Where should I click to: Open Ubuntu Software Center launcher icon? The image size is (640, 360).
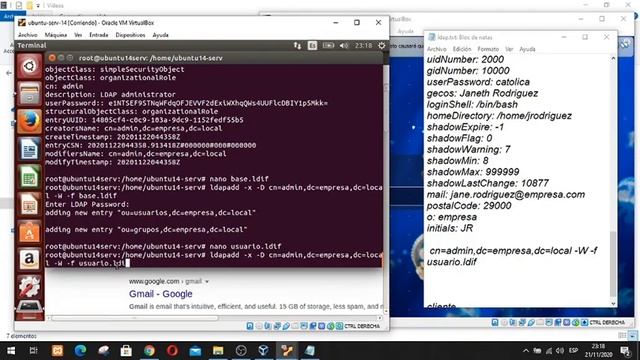[x=29, y=232]
